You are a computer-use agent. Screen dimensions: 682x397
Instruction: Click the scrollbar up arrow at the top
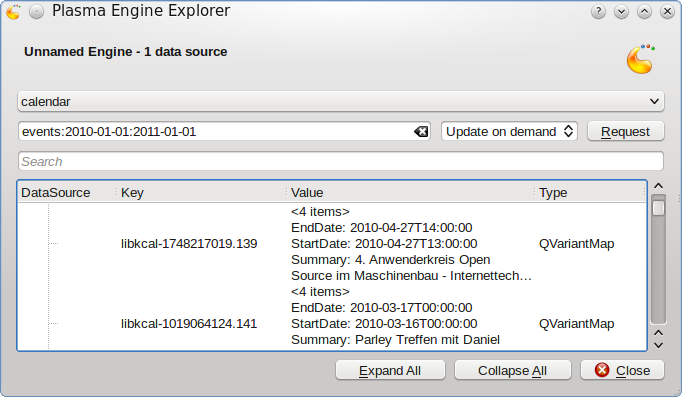659,186
